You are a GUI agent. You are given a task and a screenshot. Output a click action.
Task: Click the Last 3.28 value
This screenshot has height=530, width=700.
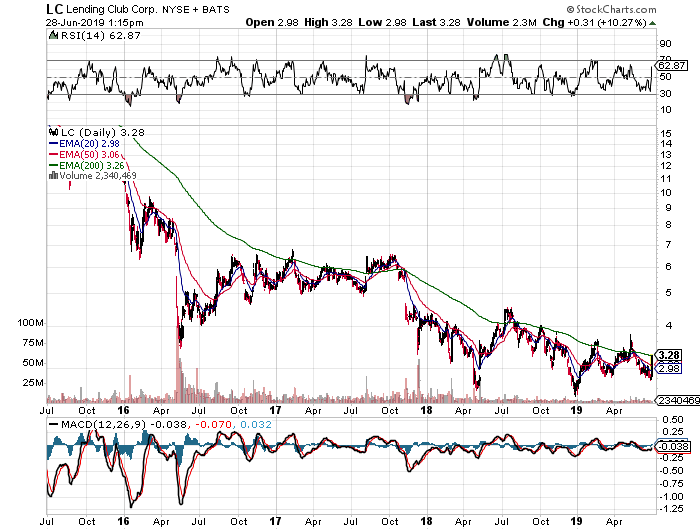pos(436,22)
